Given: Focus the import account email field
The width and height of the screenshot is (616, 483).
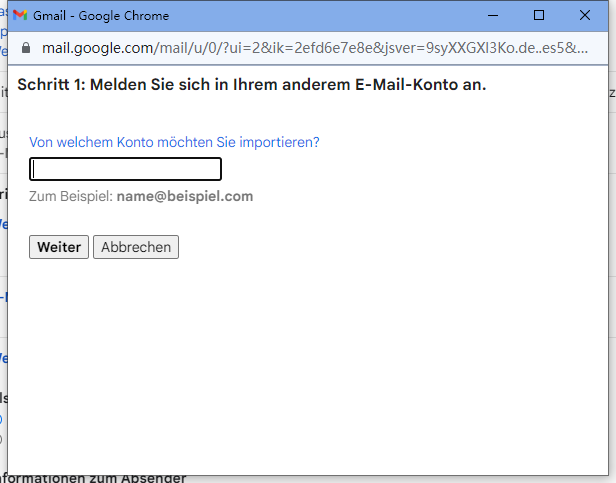Looking at the screenshot, I should [x=125, y=169].
